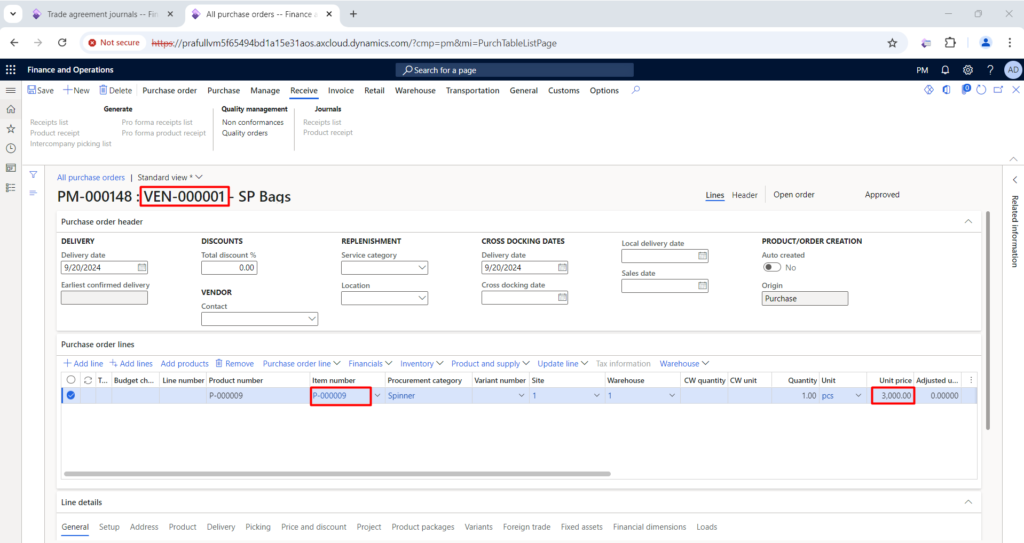Viewport: 1024px width, 543px height.
Task: Open the Office integration icon
Action: click(946, 90)
